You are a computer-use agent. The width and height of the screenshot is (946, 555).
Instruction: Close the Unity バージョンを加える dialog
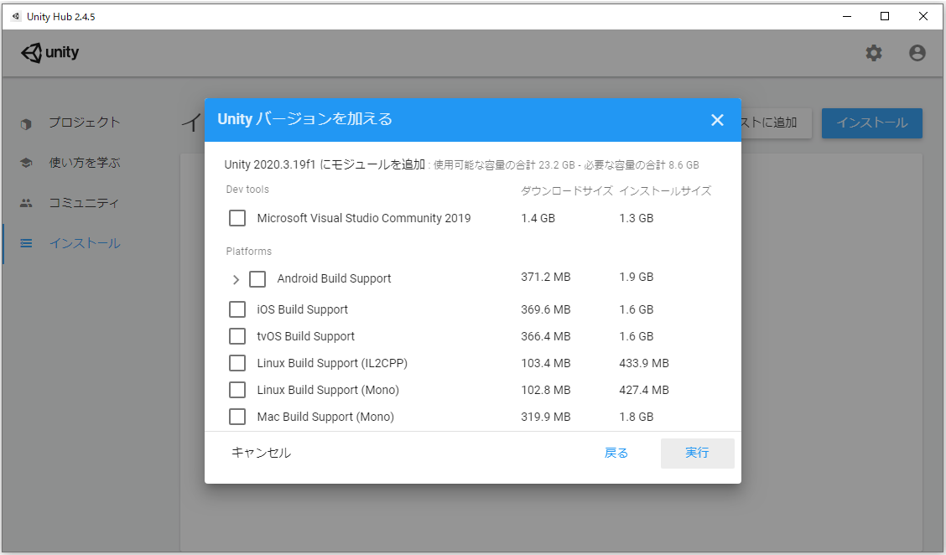pyautogui.click(x=717, y=120)
